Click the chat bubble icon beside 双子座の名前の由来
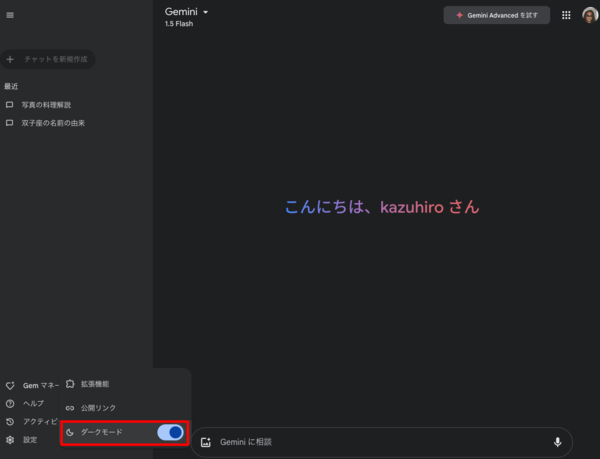 10,123
